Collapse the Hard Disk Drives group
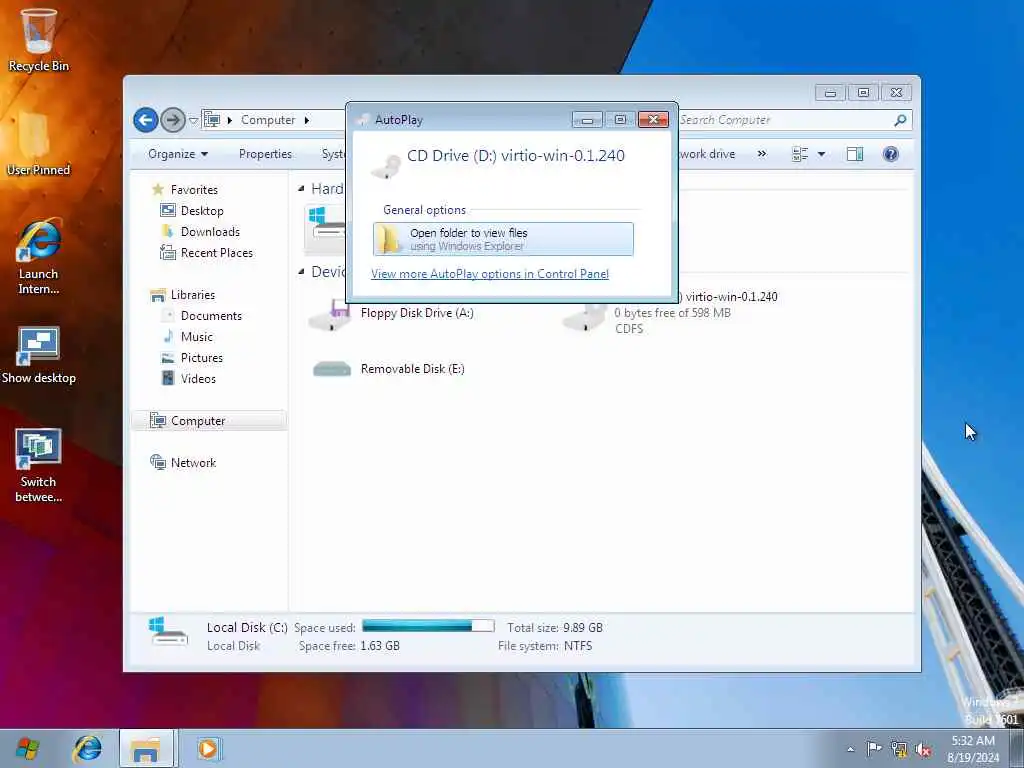1024x768 pixels. [301, 189]
